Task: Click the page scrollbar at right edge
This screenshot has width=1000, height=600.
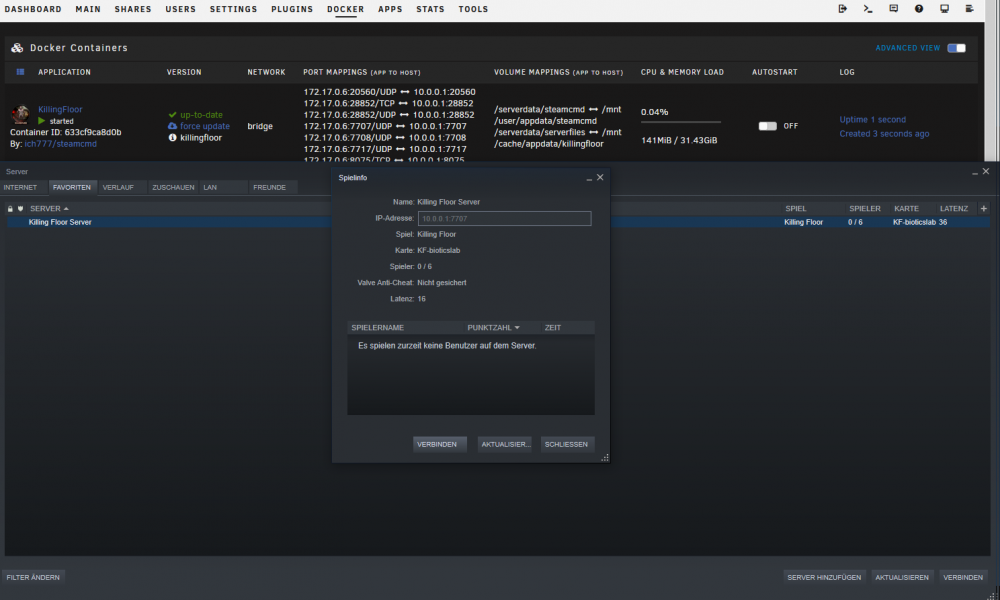Action: point(992,80)
